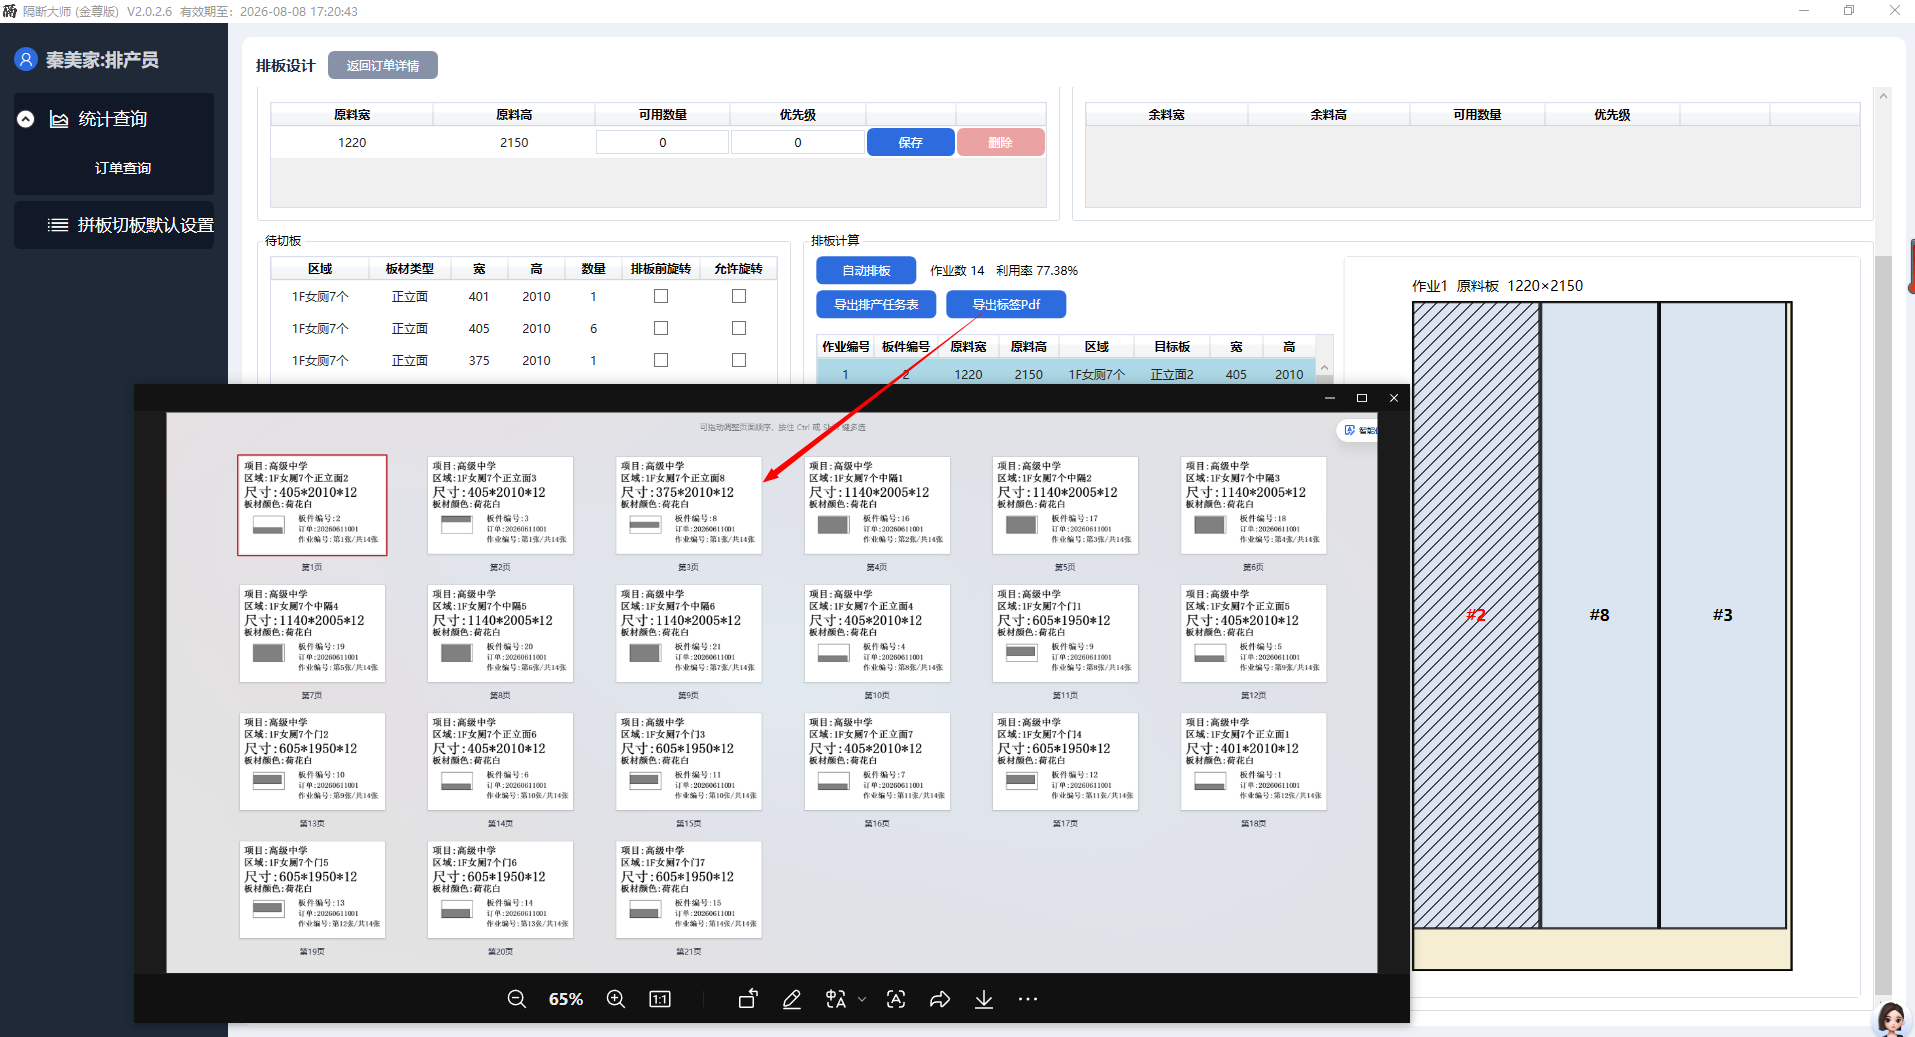1915x1037 pixels.
Task: Select the highlighted job row with 正立面2
Action: (1065, 374)
